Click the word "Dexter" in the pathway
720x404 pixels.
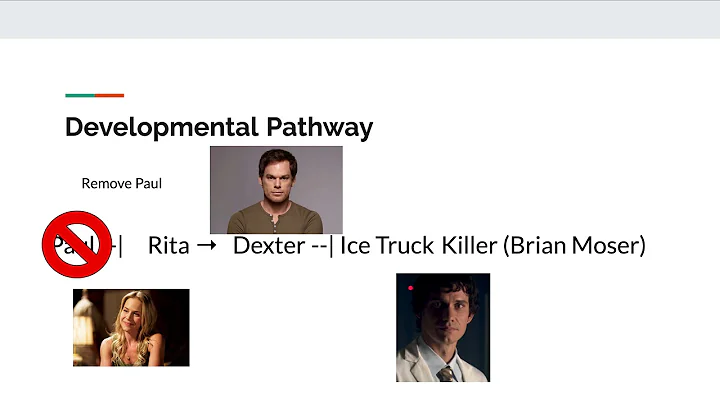(x=268, y=245)
